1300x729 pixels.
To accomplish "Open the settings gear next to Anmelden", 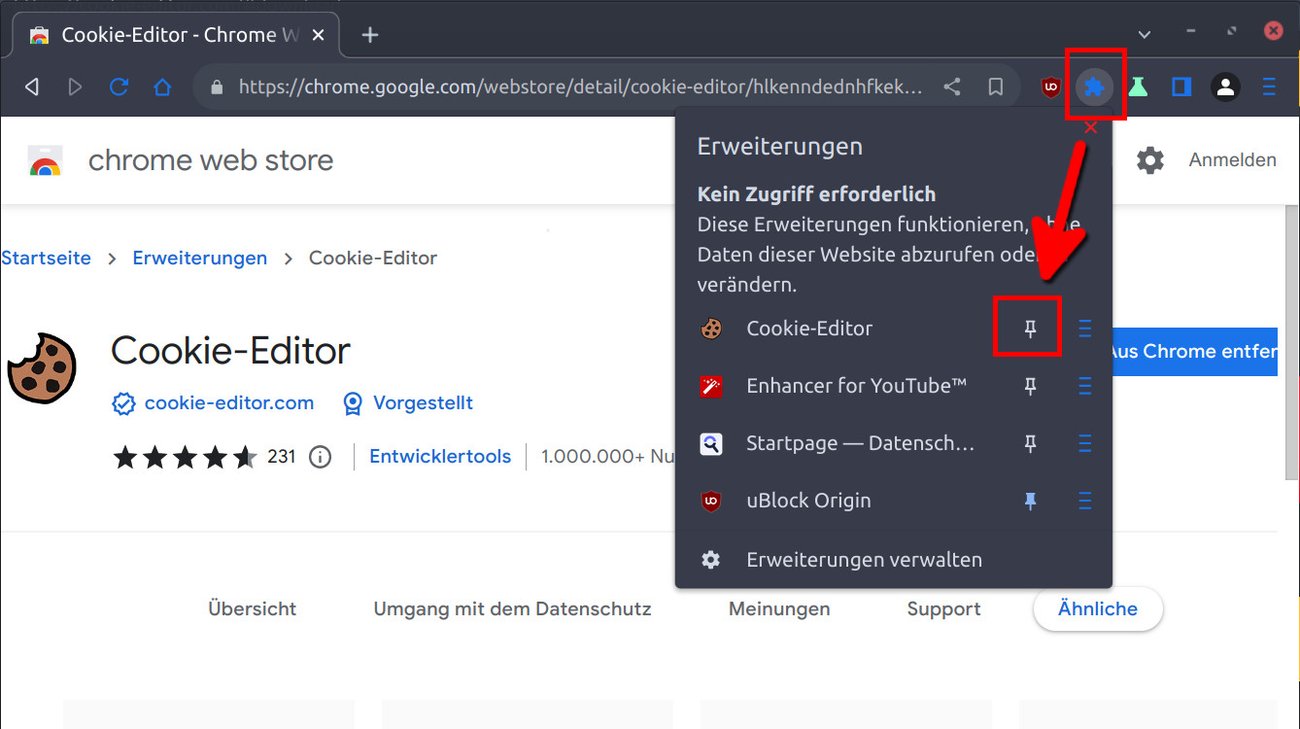I will pos(1150,159).
